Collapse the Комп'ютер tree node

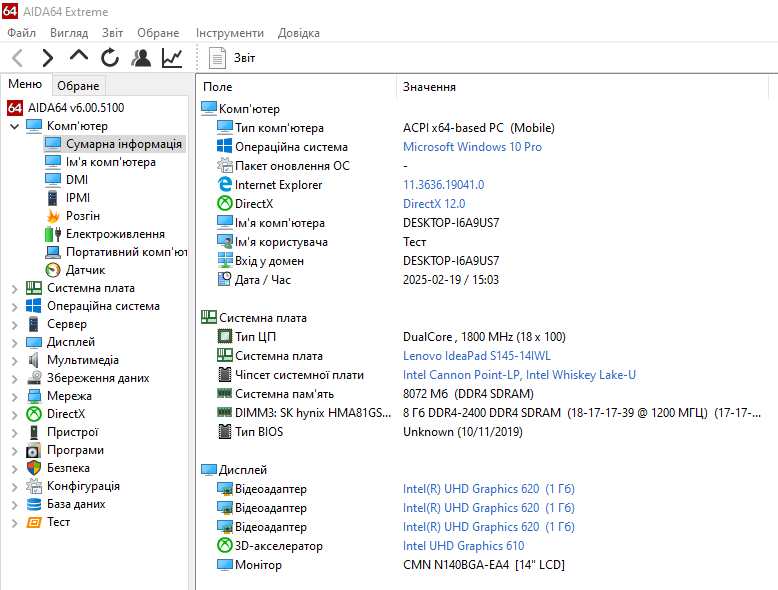[x=14, y=126]
